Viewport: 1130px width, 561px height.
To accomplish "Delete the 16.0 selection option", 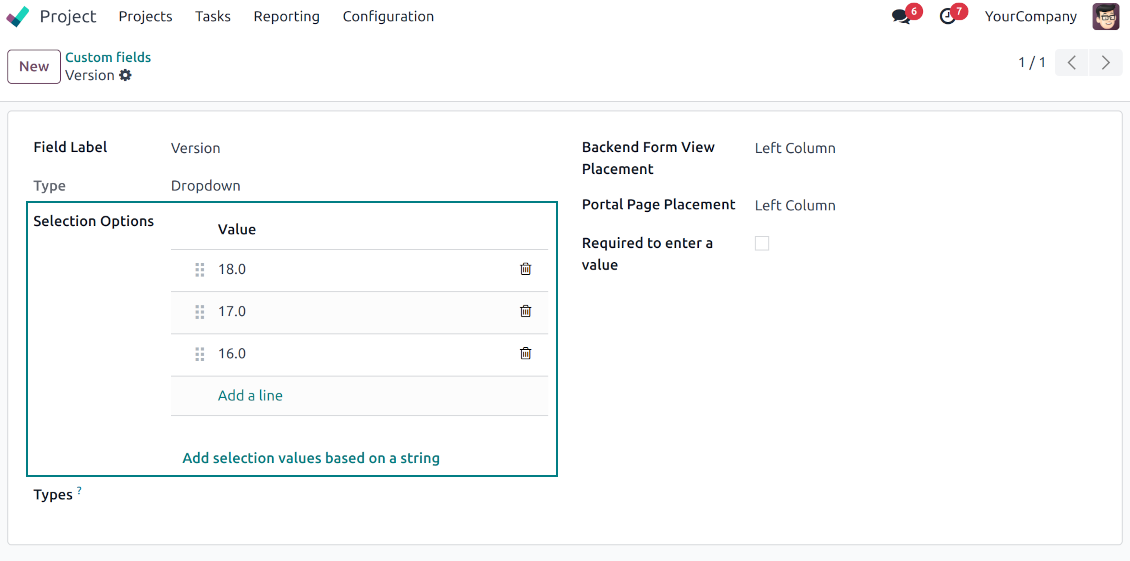I will [x=525, y=353].
